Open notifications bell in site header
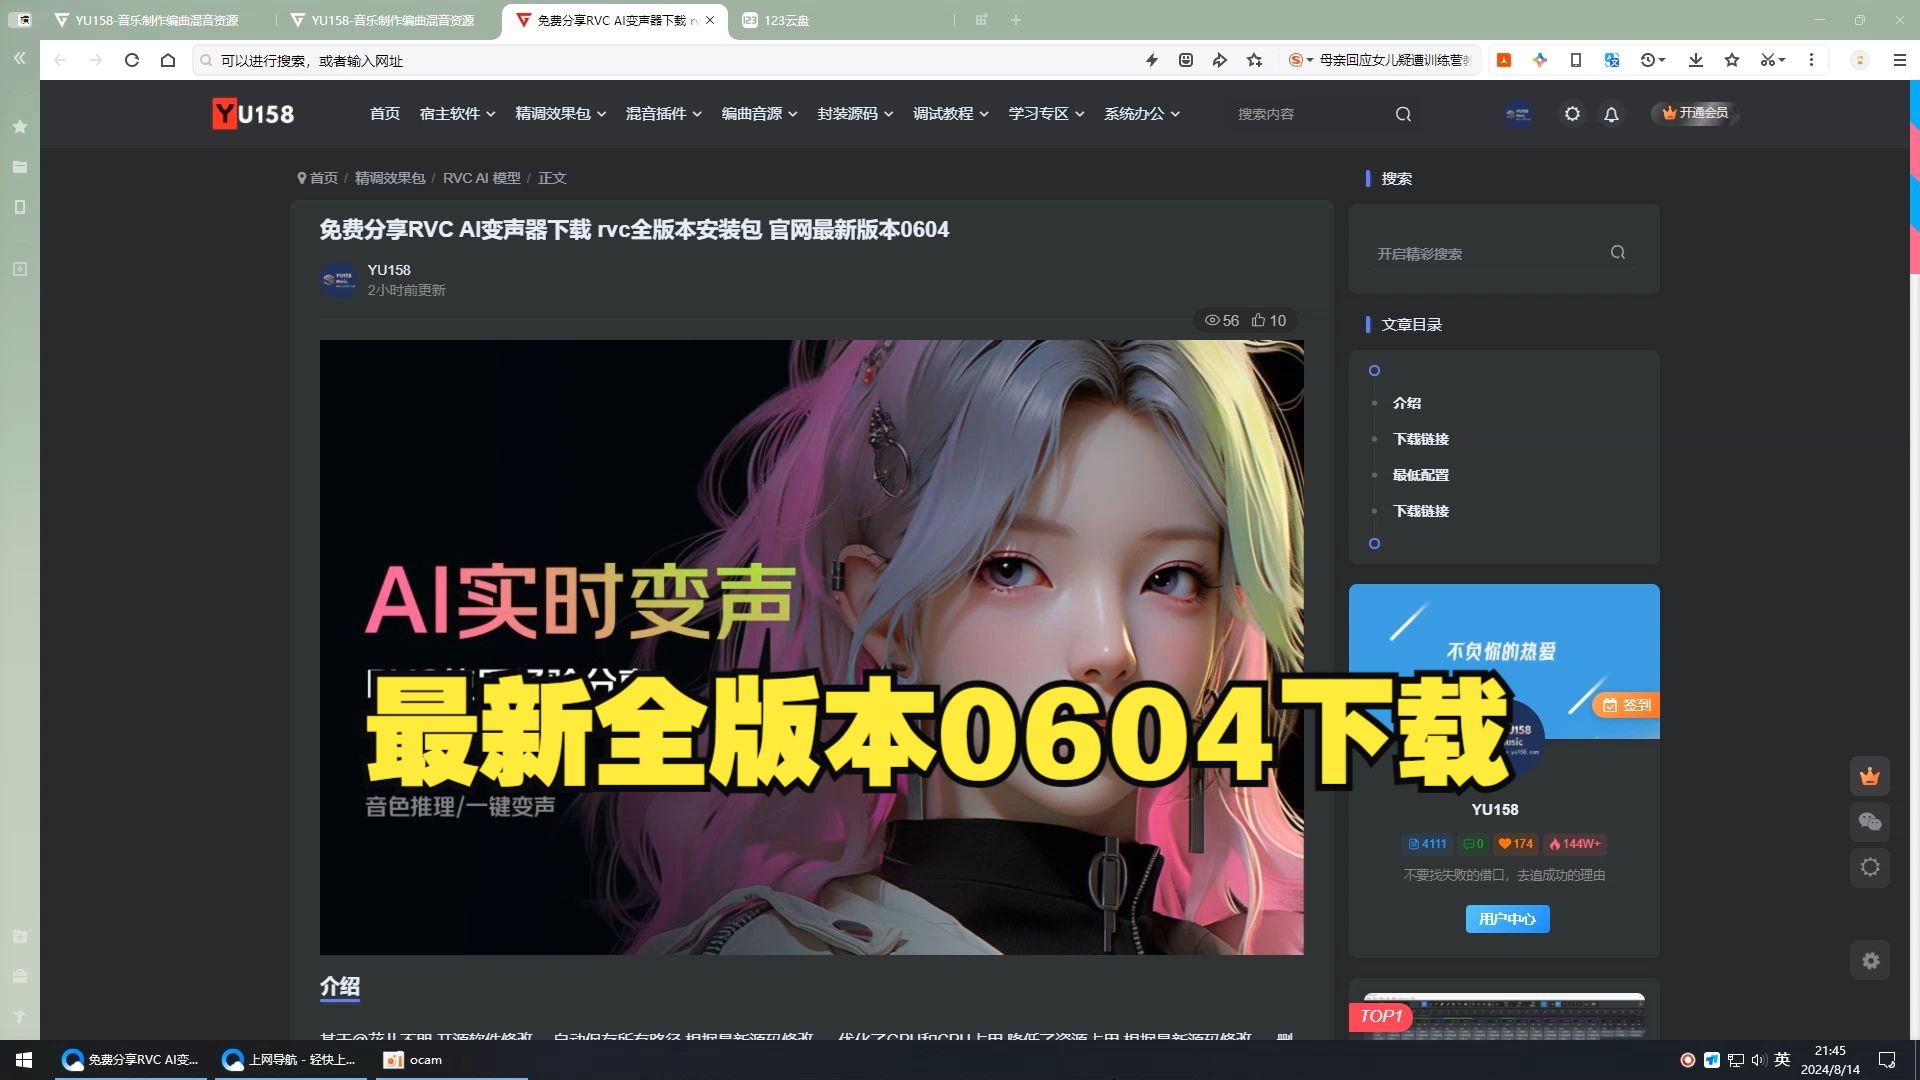1920x1080 pixels. (x=1611, y=114)
